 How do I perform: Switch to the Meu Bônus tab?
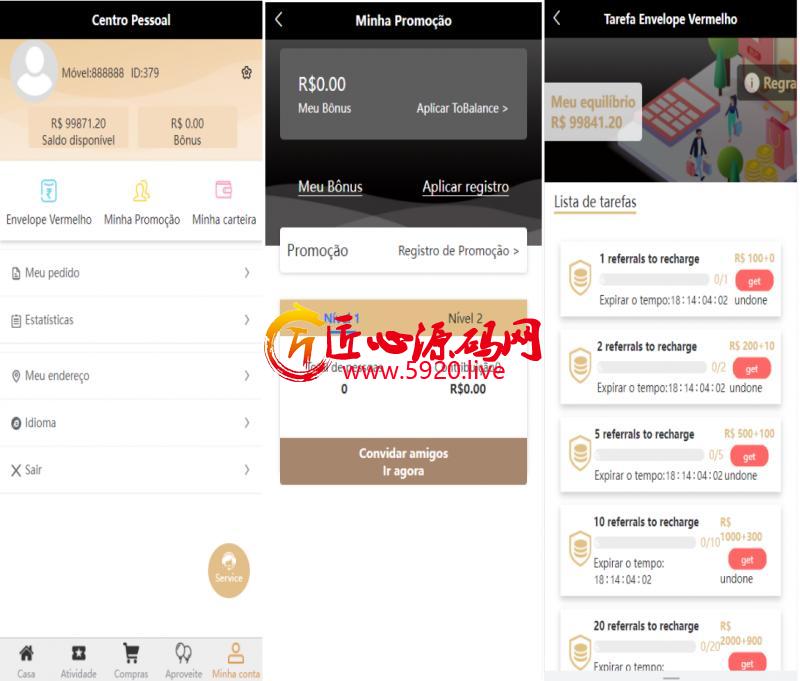[x=330, y=187]
